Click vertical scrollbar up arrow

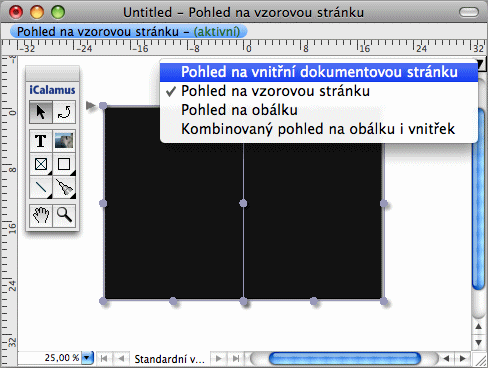coord(479,327)
